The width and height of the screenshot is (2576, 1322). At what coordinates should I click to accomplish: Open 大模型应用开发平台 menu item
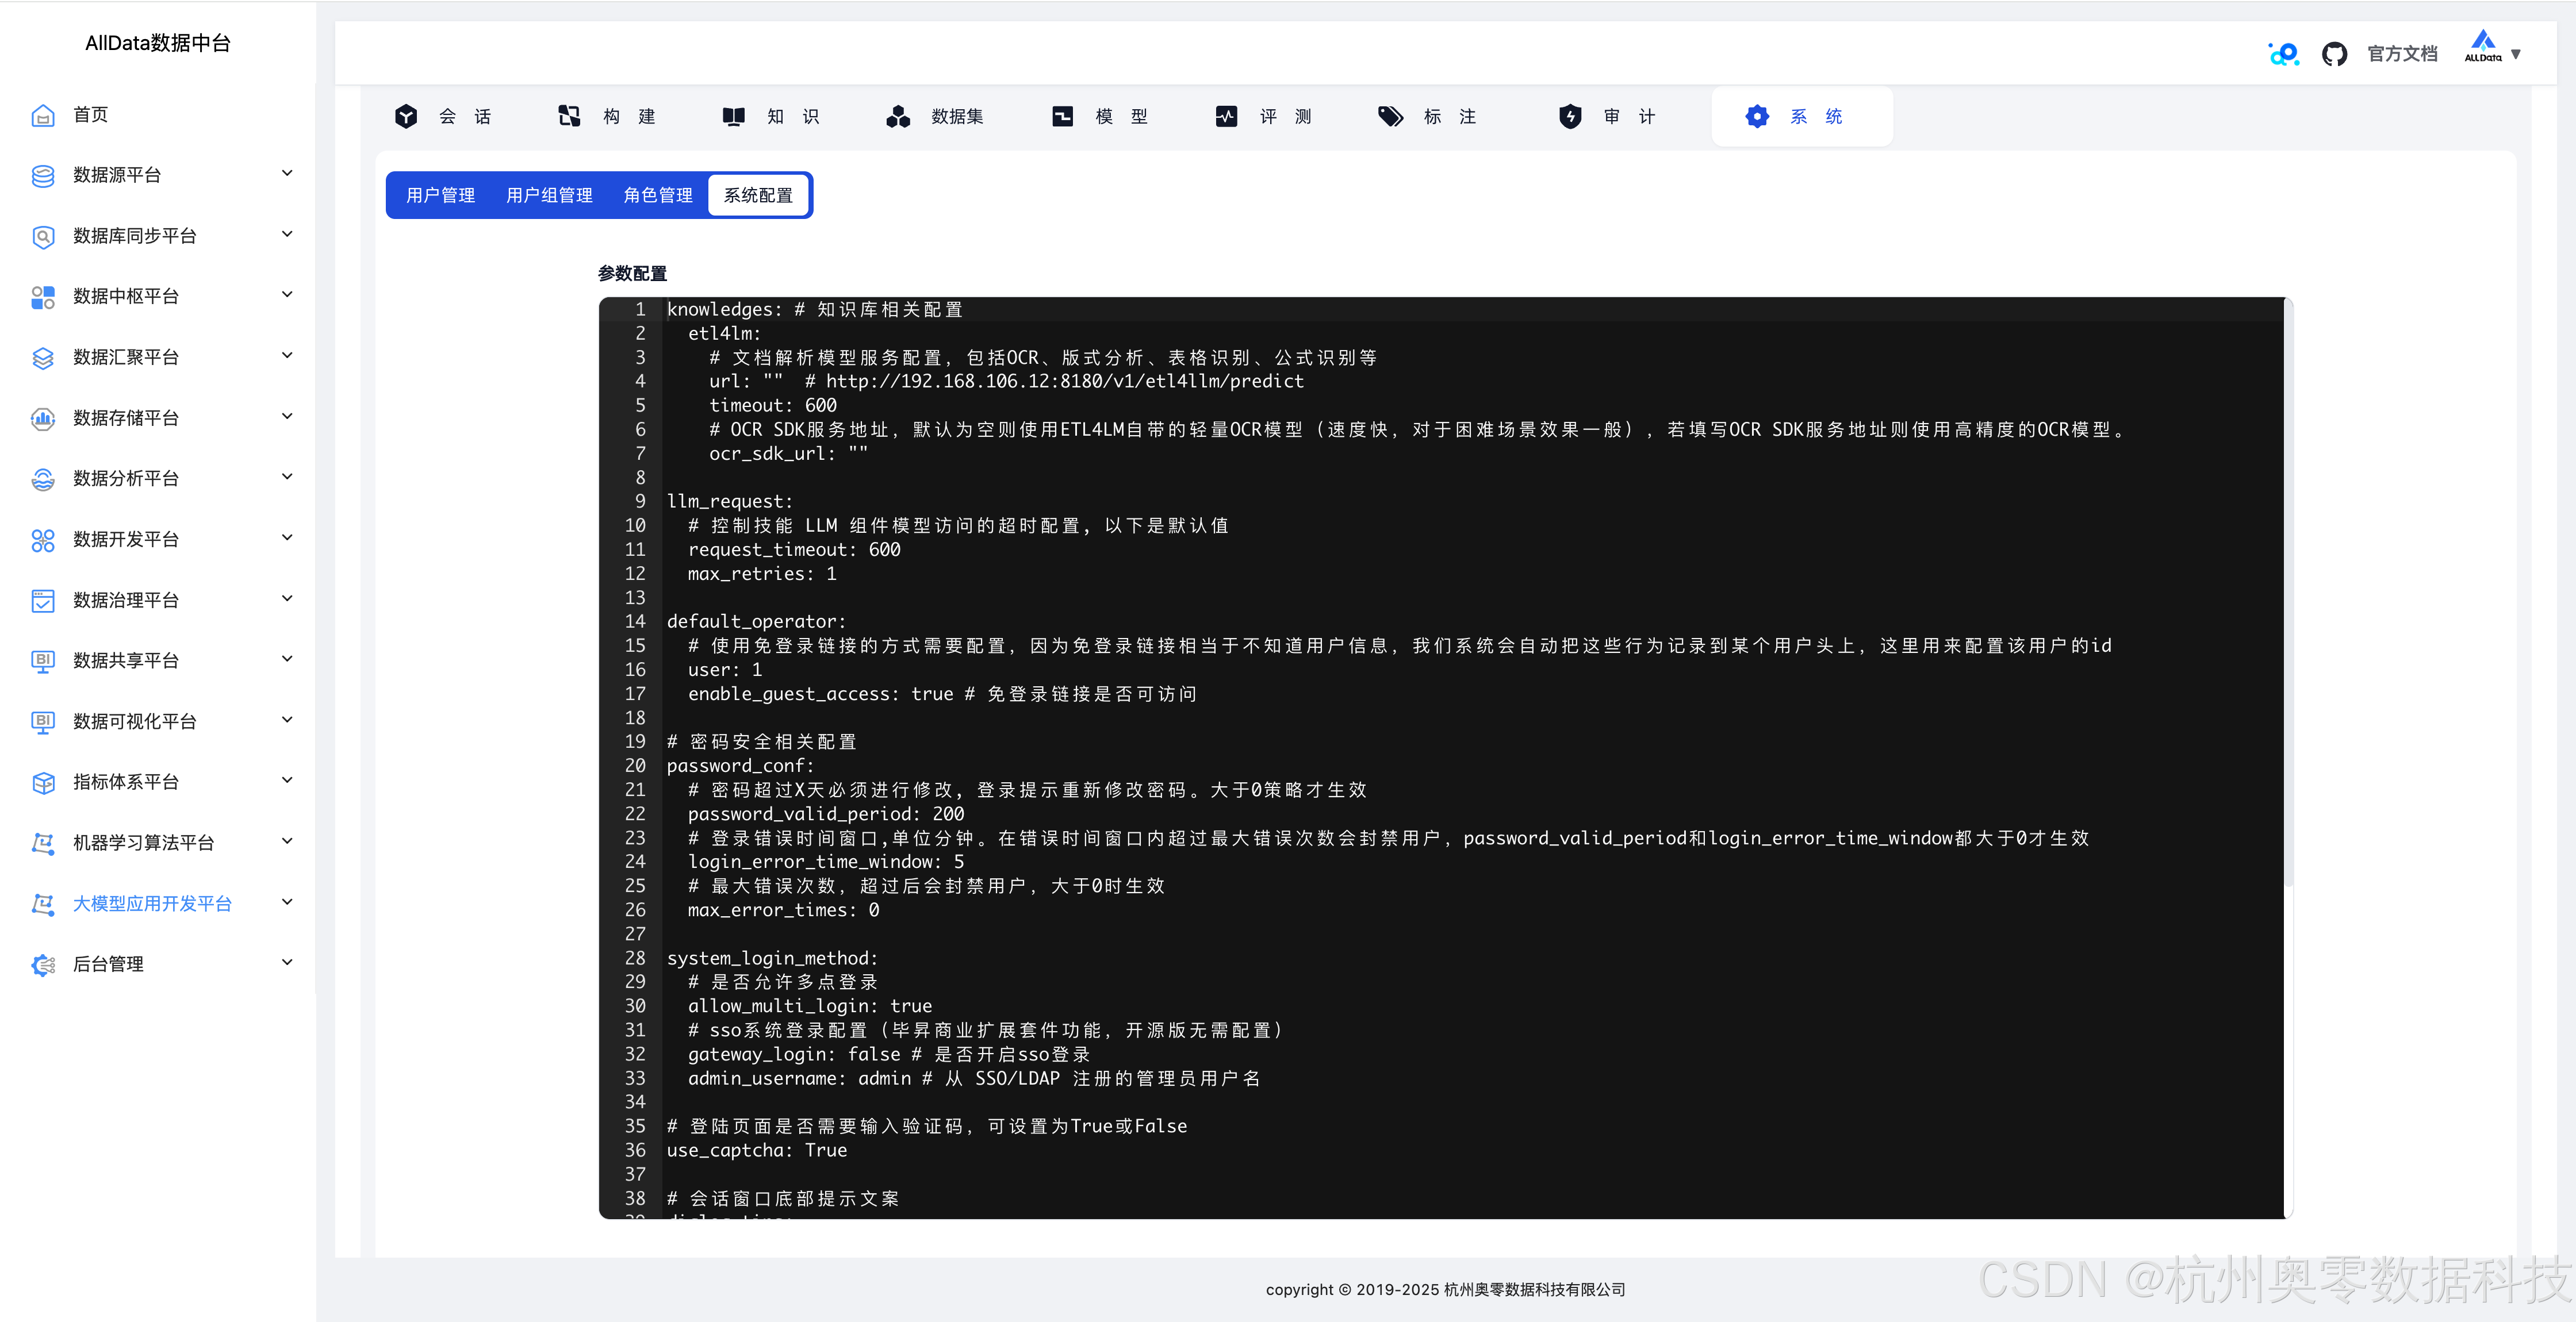point(152,903)
